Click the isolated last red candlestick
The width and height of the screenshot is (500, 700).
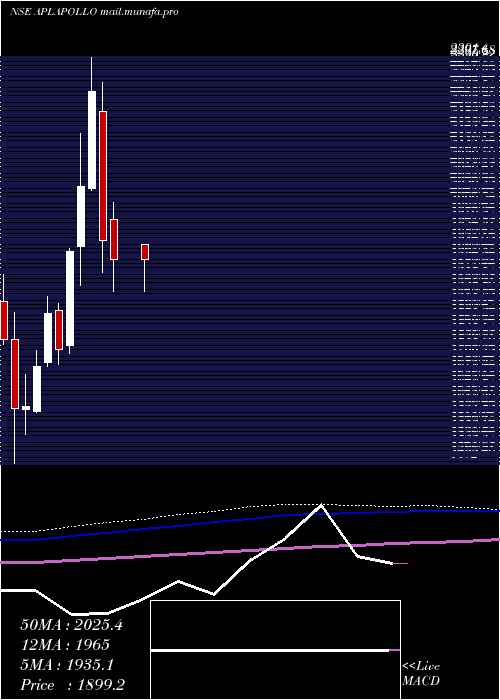coord(145,252)
